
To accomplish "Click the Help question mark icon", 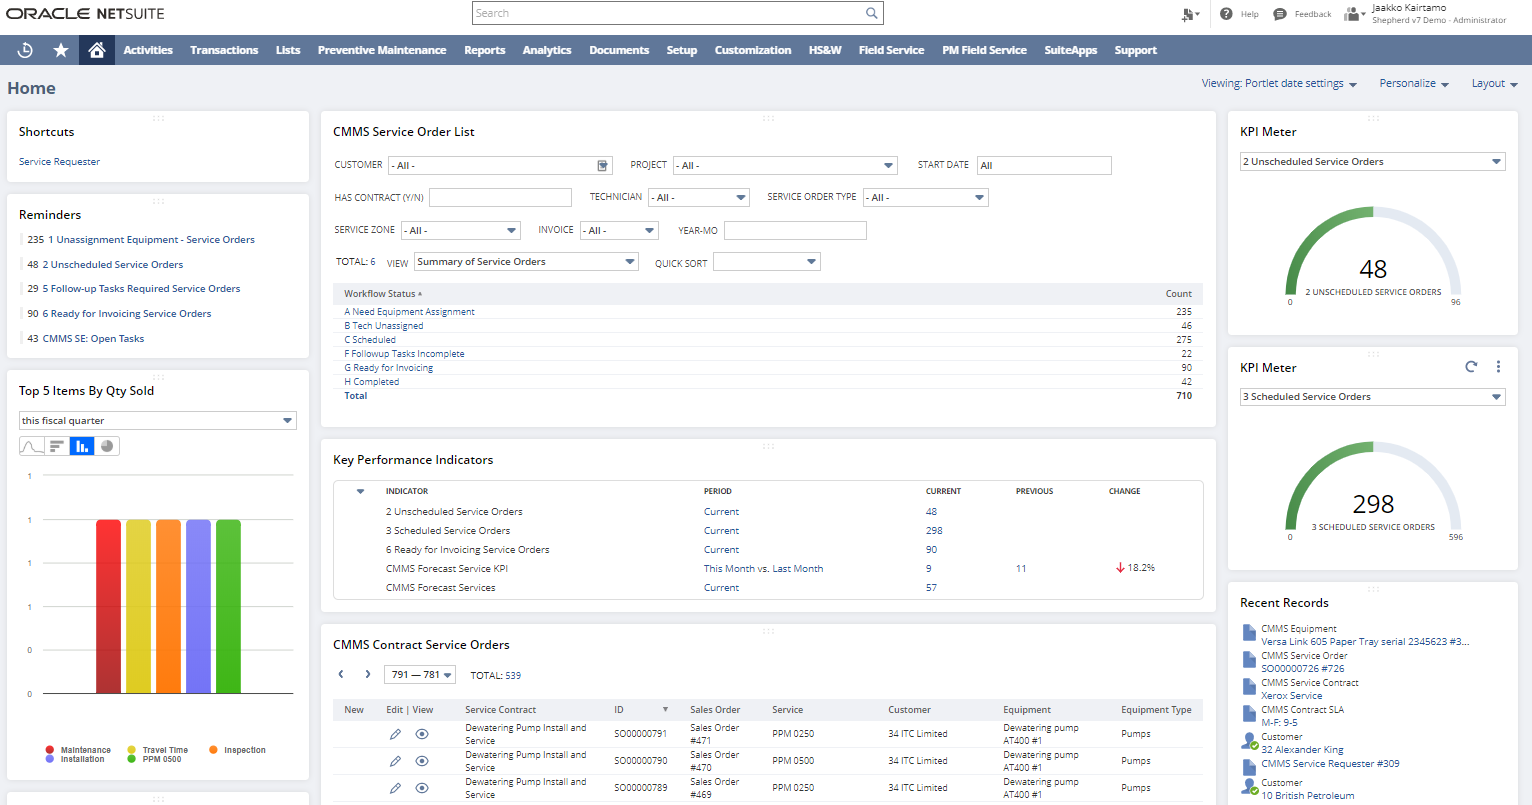I will pos(1226,14).
